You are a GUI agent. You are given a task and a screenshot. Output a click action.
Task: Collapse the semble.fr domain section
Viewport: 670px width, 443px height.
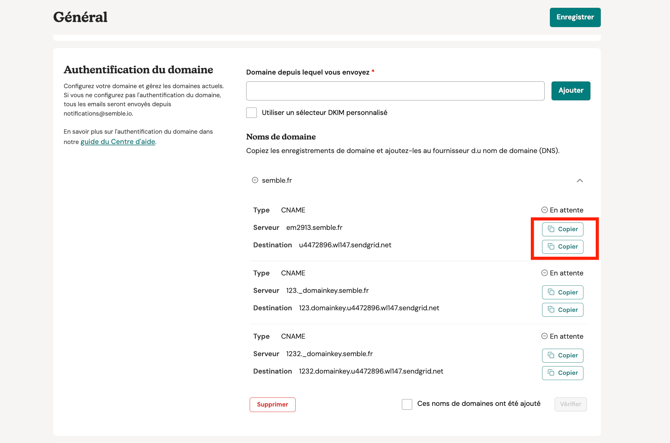tap(579, 180)
